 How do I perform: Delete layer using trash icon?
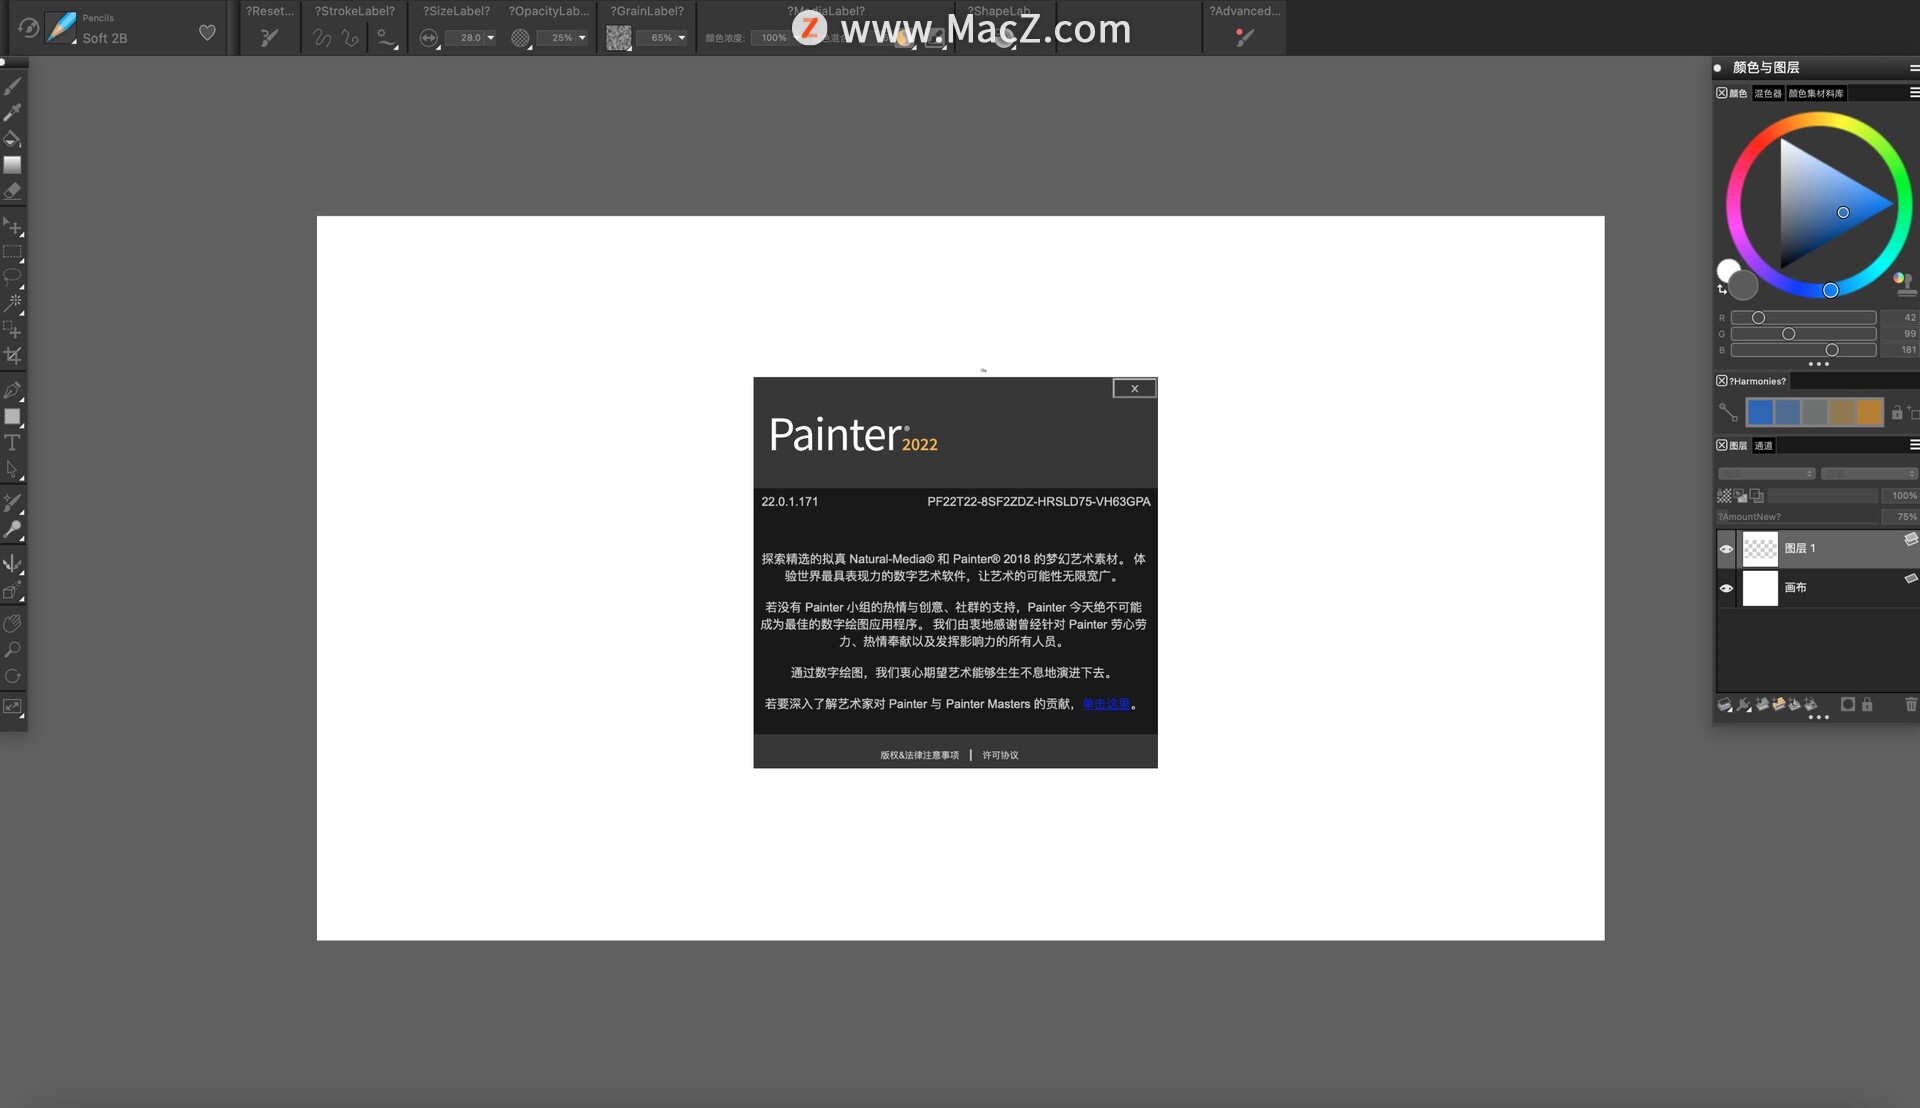1911,705
